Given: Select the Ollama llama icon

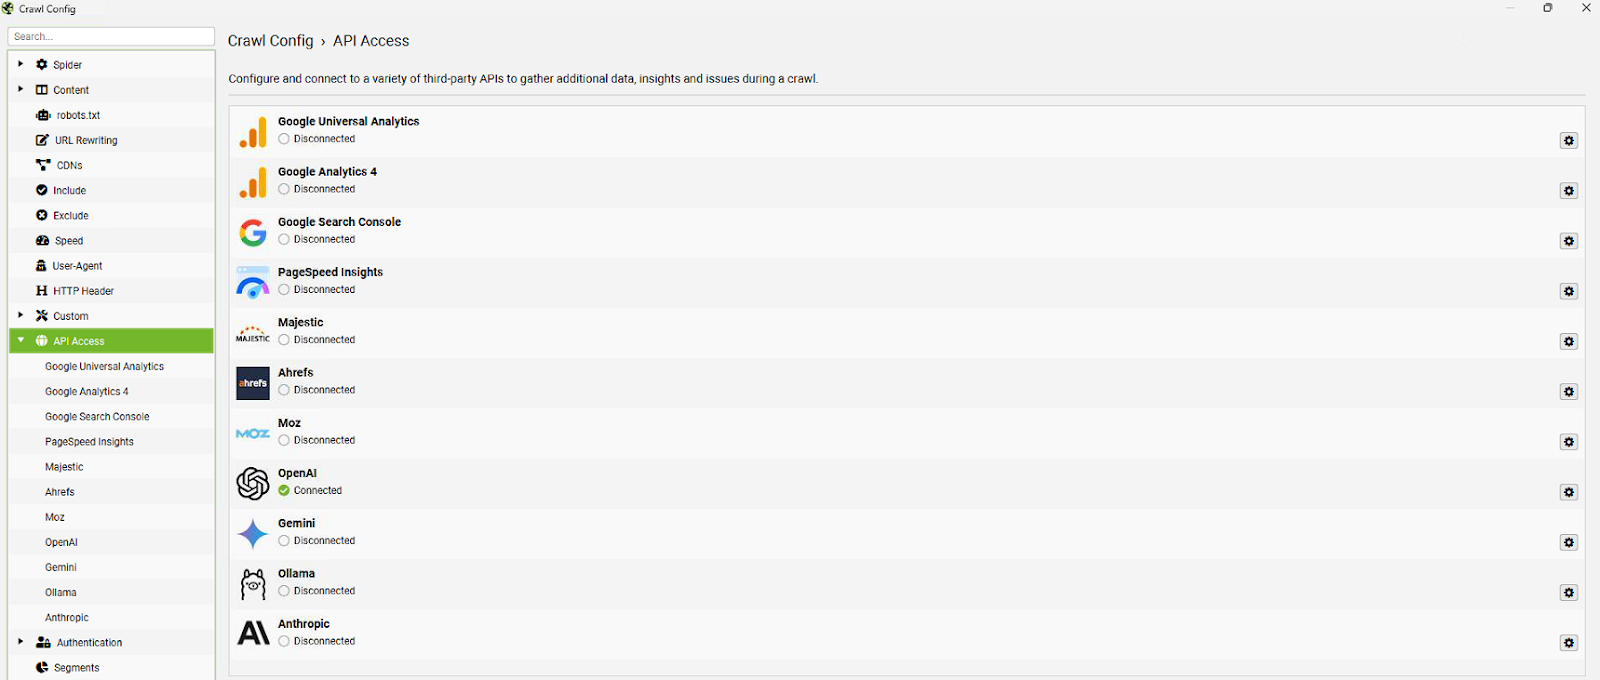Looking at the screenshot, I should 253,584.
